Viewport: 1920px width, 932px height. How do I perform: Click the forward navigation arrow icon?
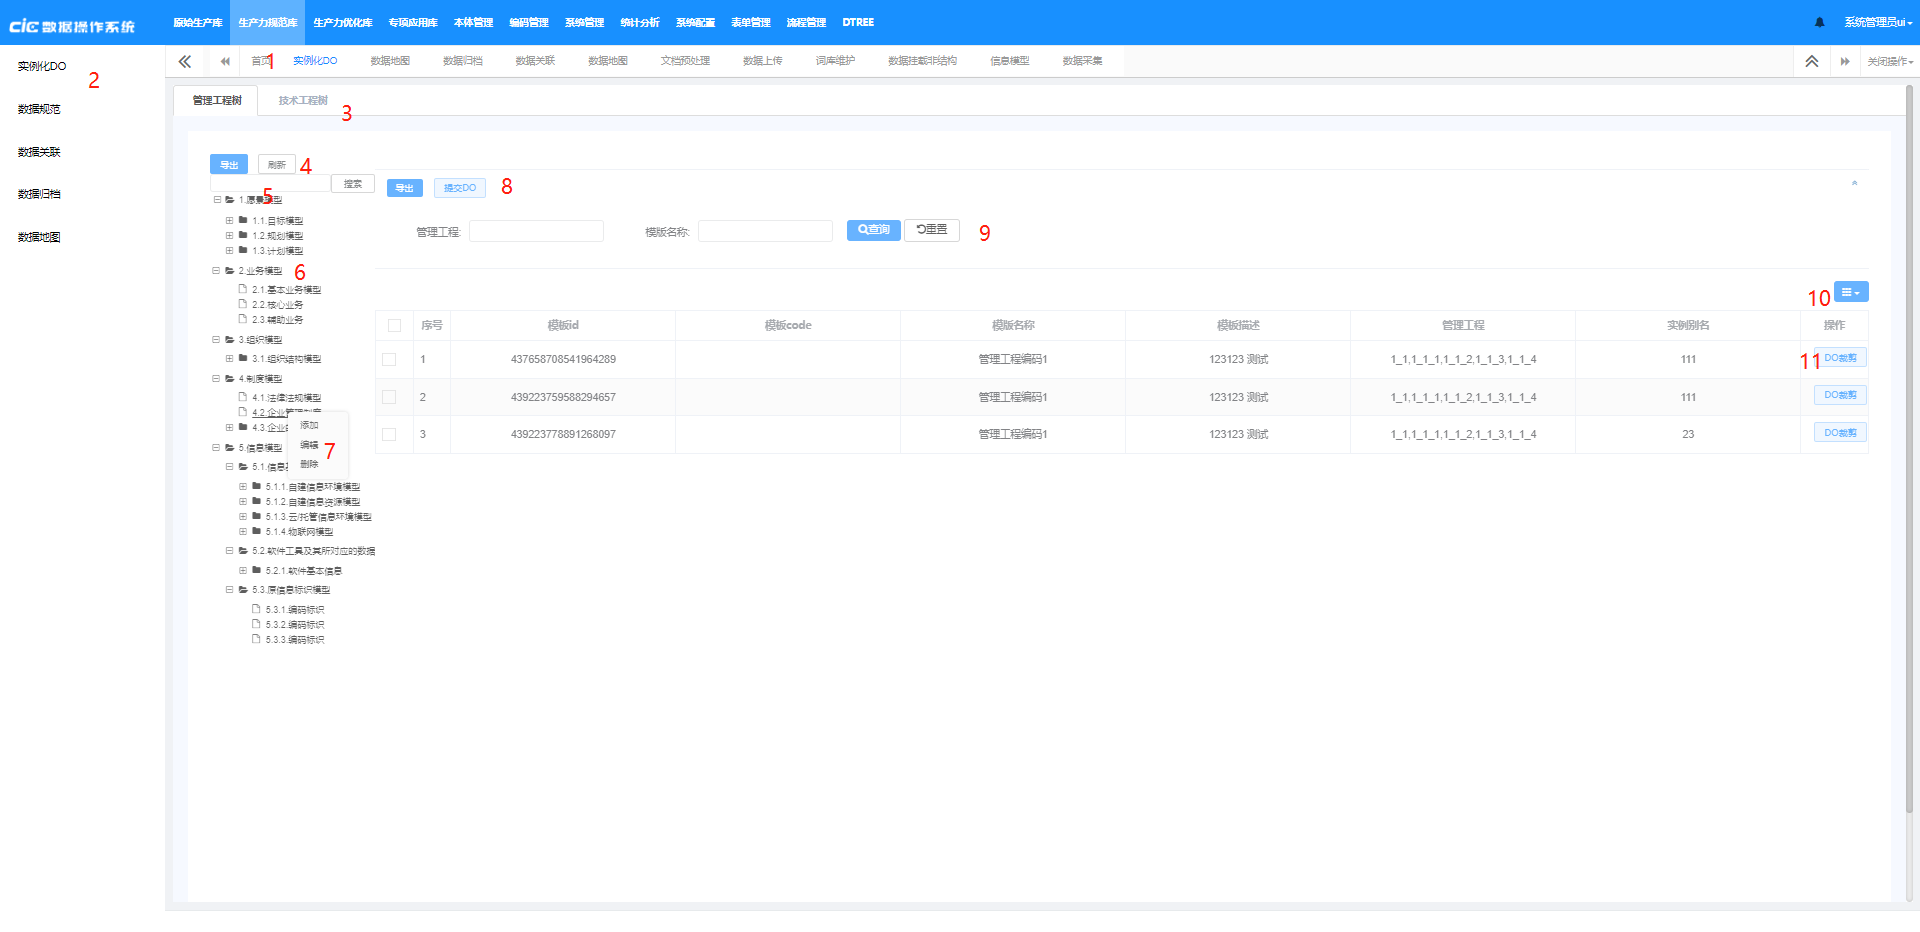(1845, 61)
